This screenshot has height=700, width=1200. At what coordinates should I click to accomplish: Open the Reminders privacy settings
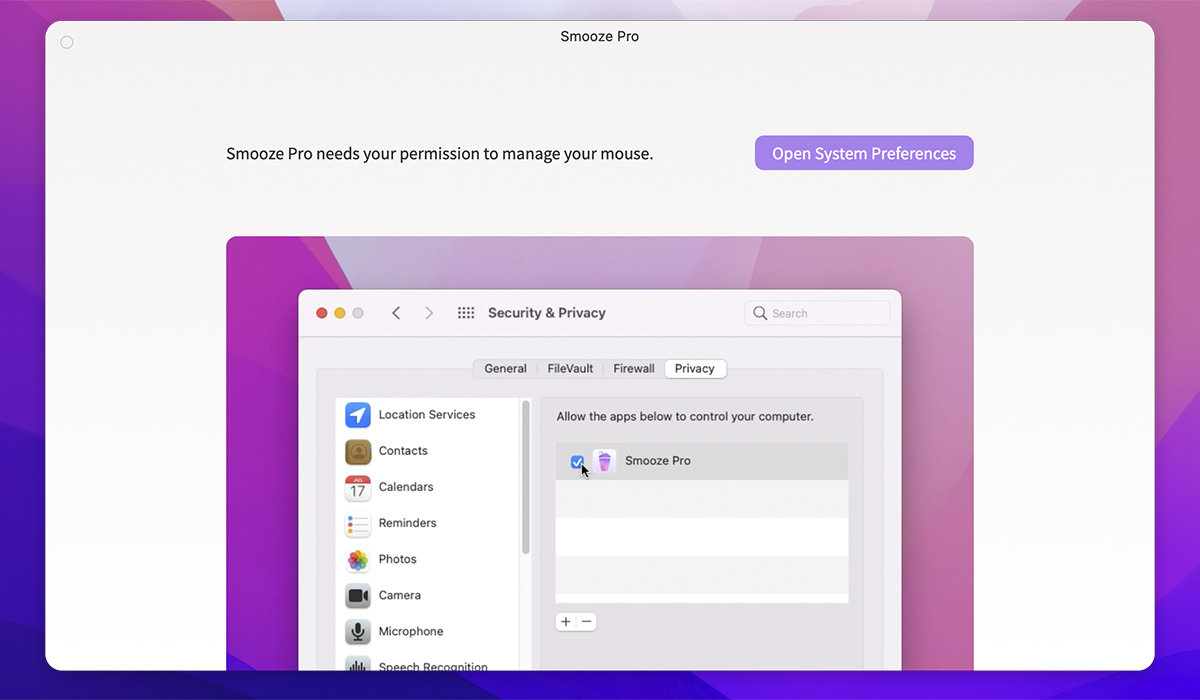(407, 523)
